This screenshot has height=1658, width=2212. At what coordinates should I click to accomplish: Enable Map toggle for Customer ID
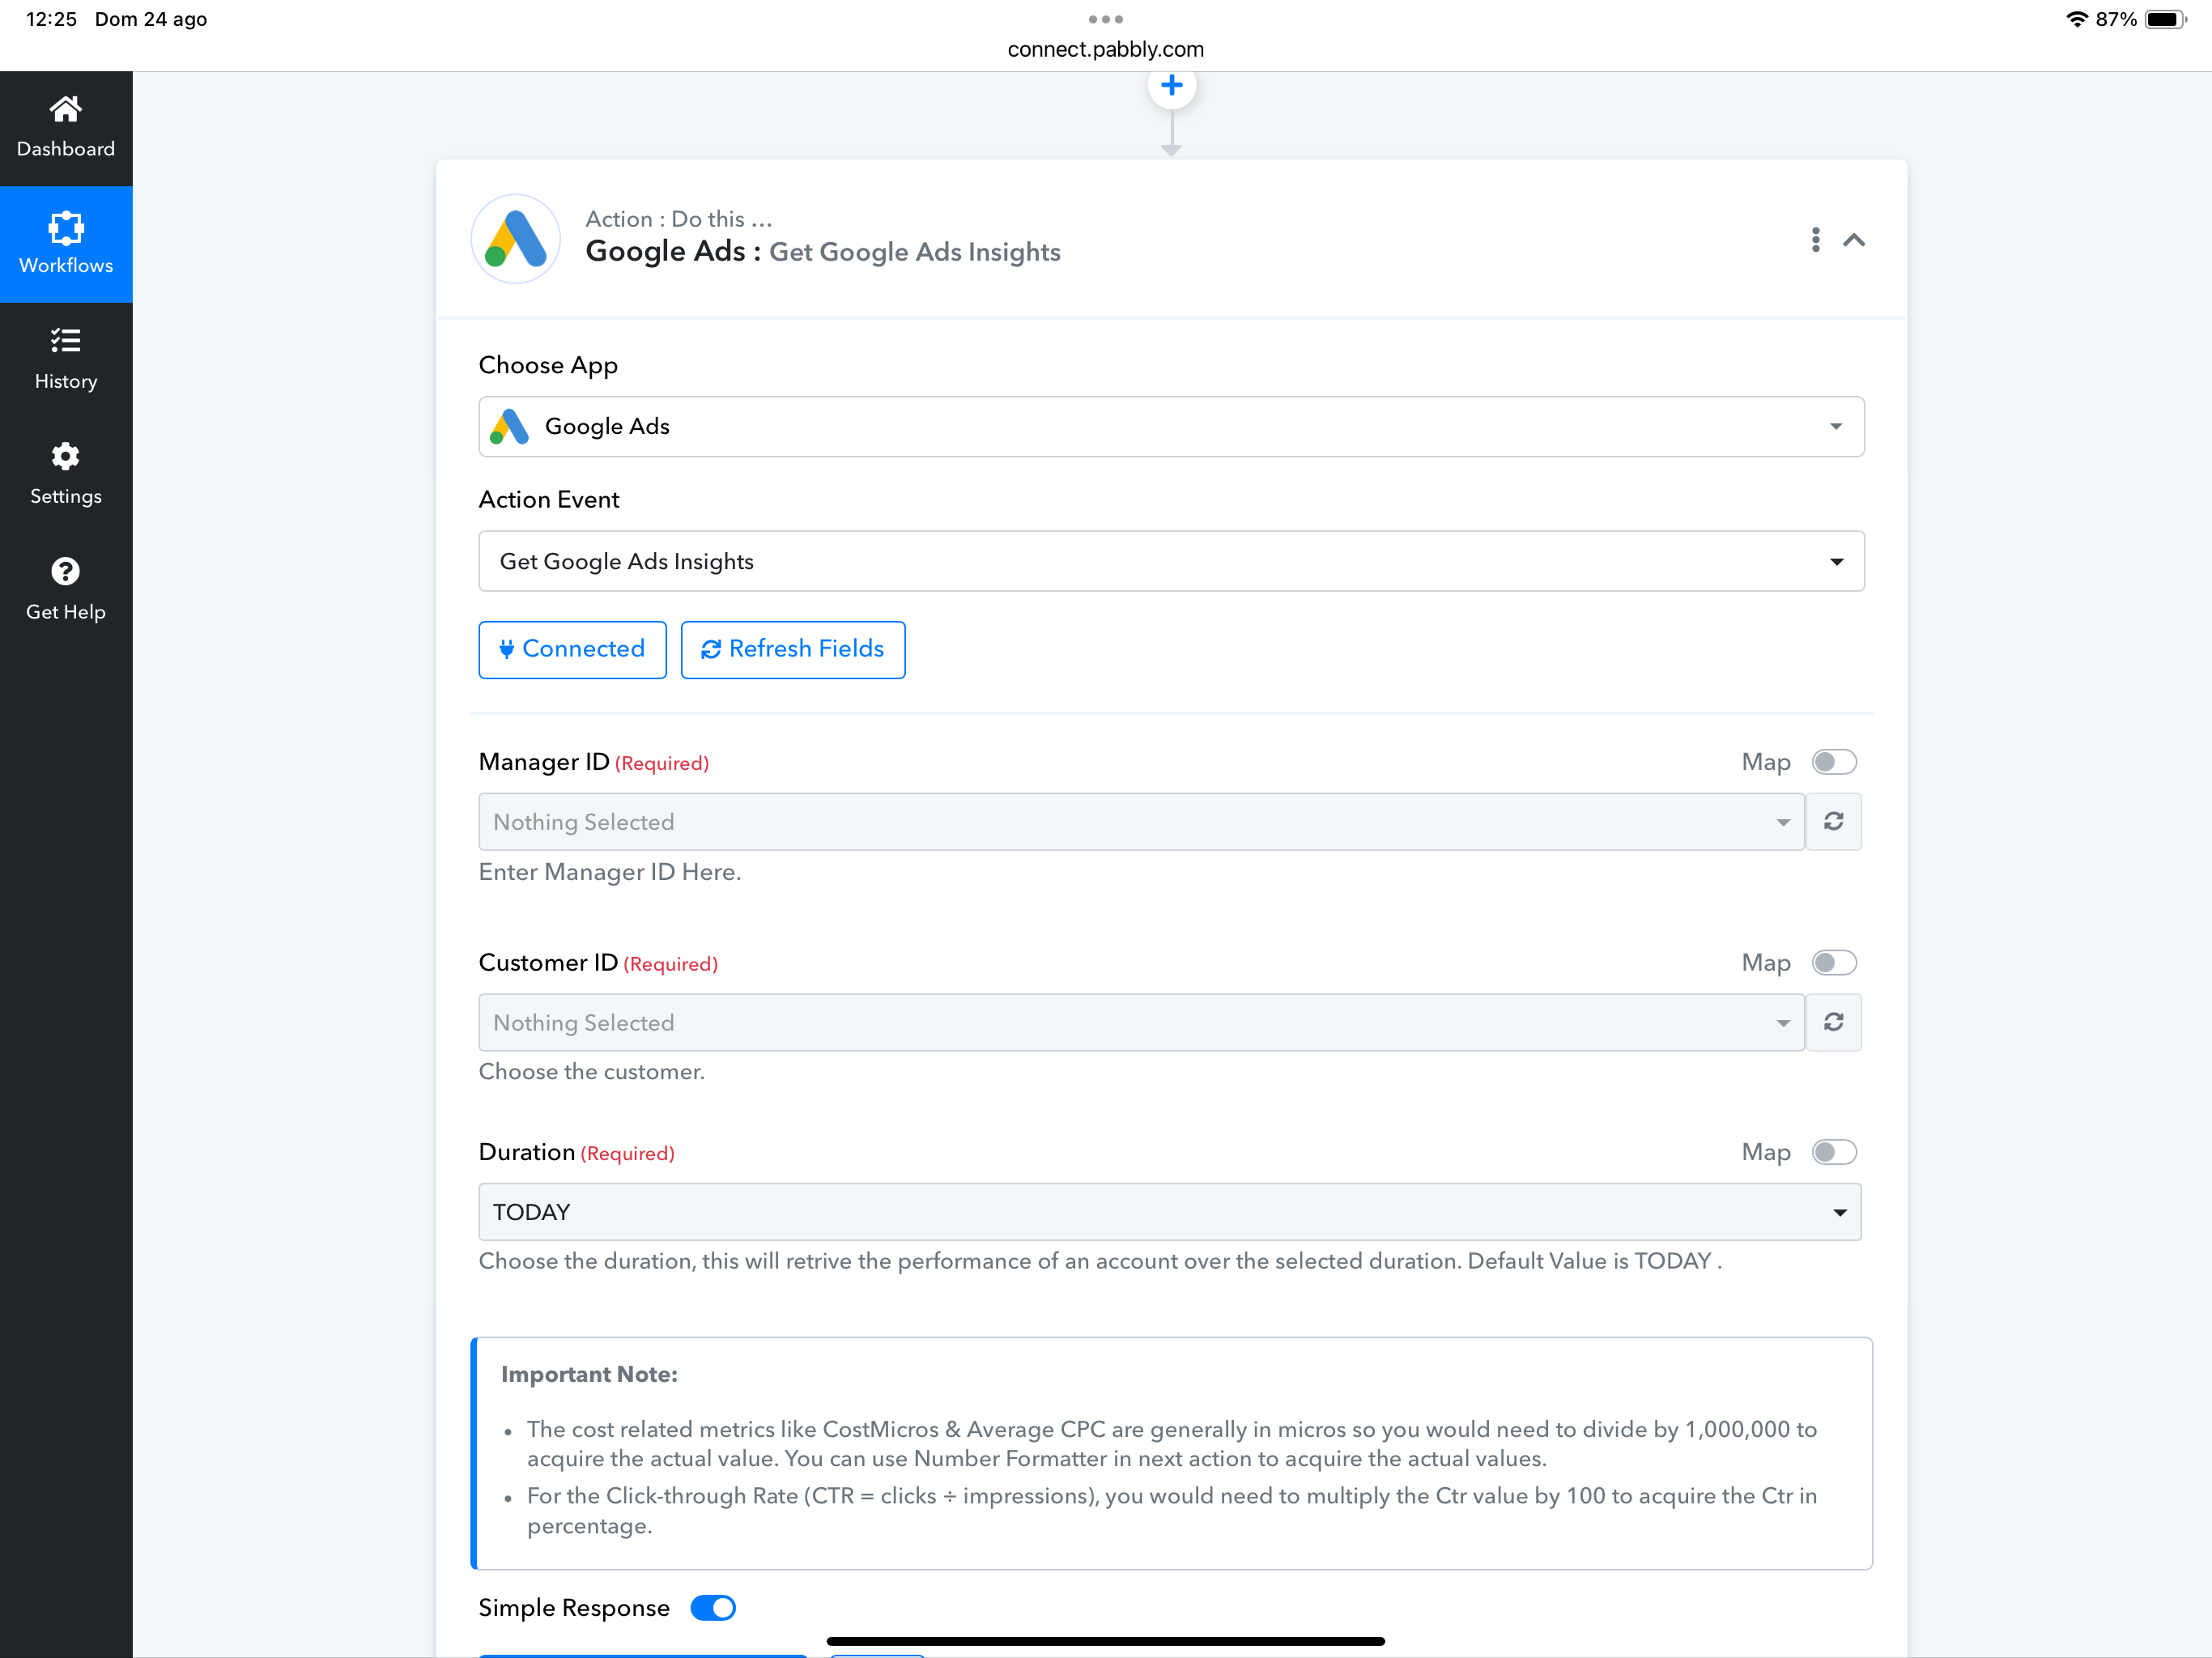[x=1834, y=963]
